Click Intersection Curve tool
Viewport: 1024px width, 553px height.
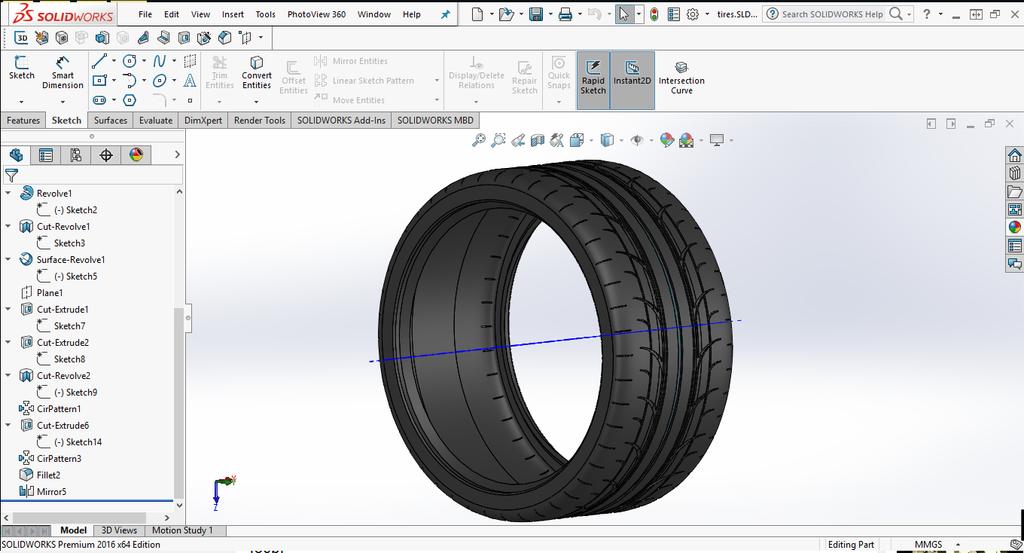[x=681, y=77]
